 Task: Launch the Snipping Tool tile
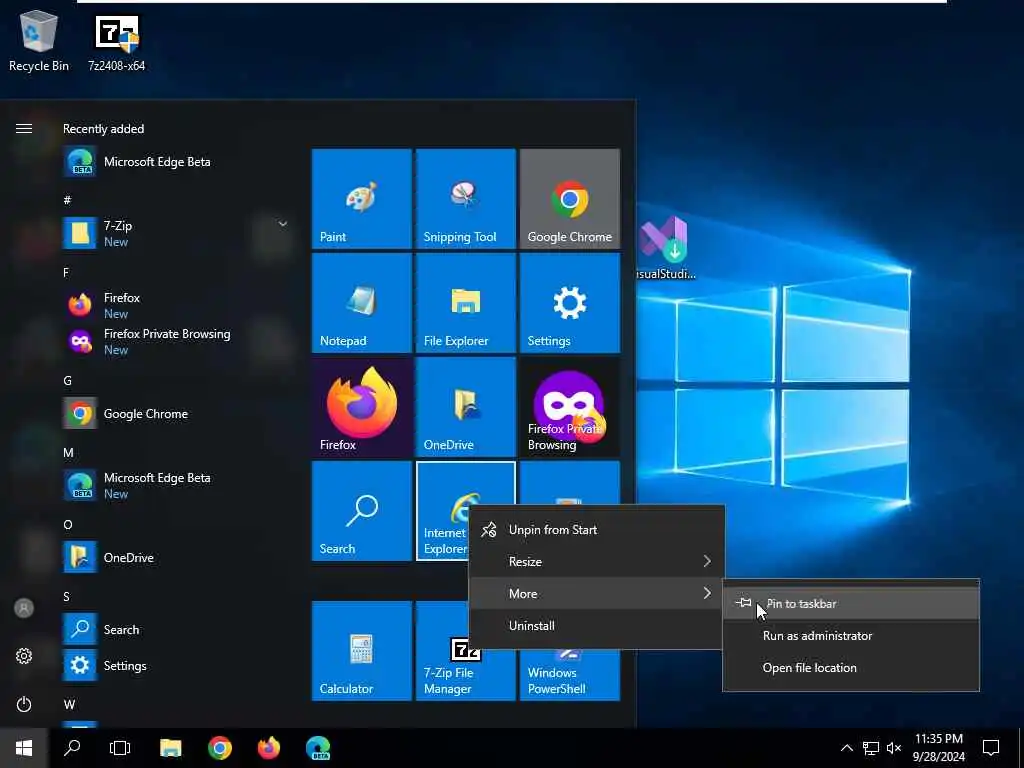466,199
